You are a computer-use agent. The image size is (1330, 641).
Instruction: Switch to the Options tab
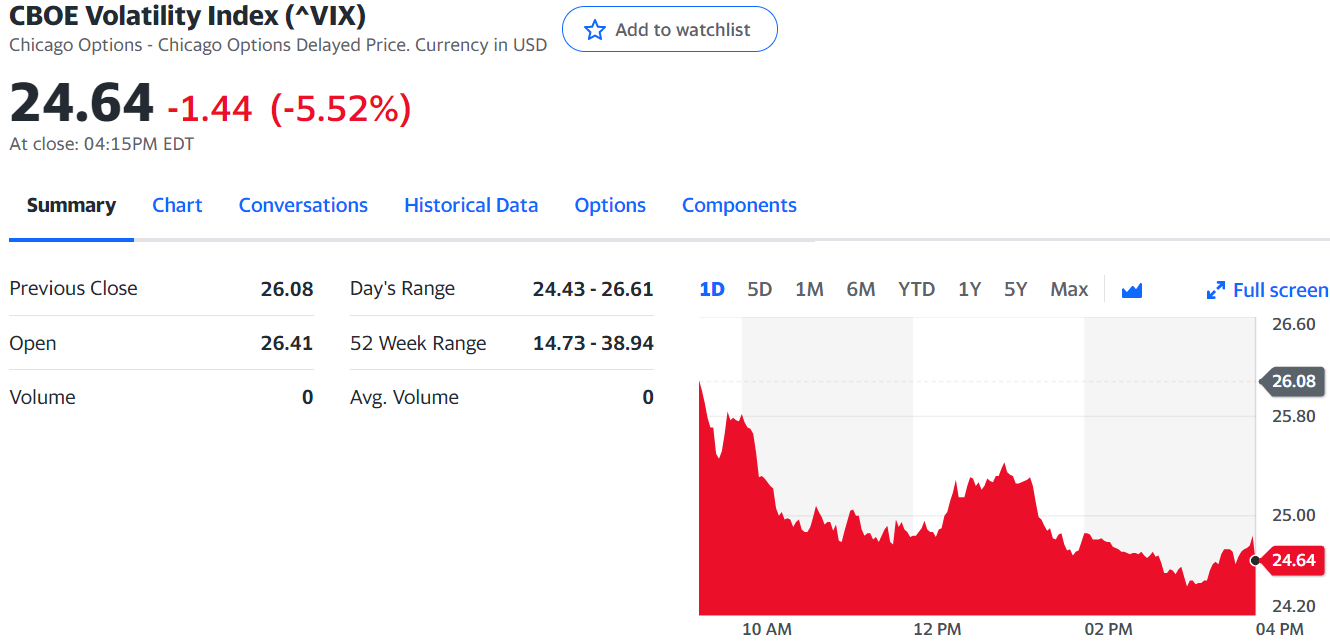pyautogui.click(x=610, y=205)
